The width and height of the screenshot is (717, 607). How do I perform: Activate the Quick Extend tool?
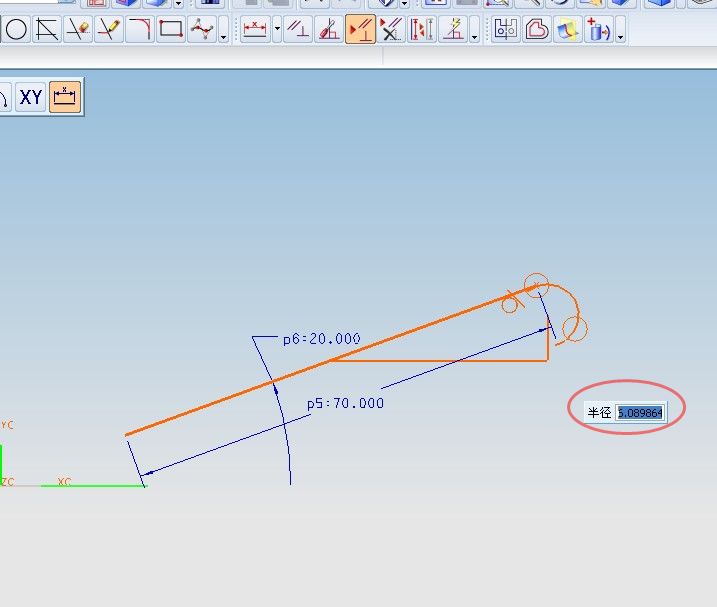click(109, 30)
